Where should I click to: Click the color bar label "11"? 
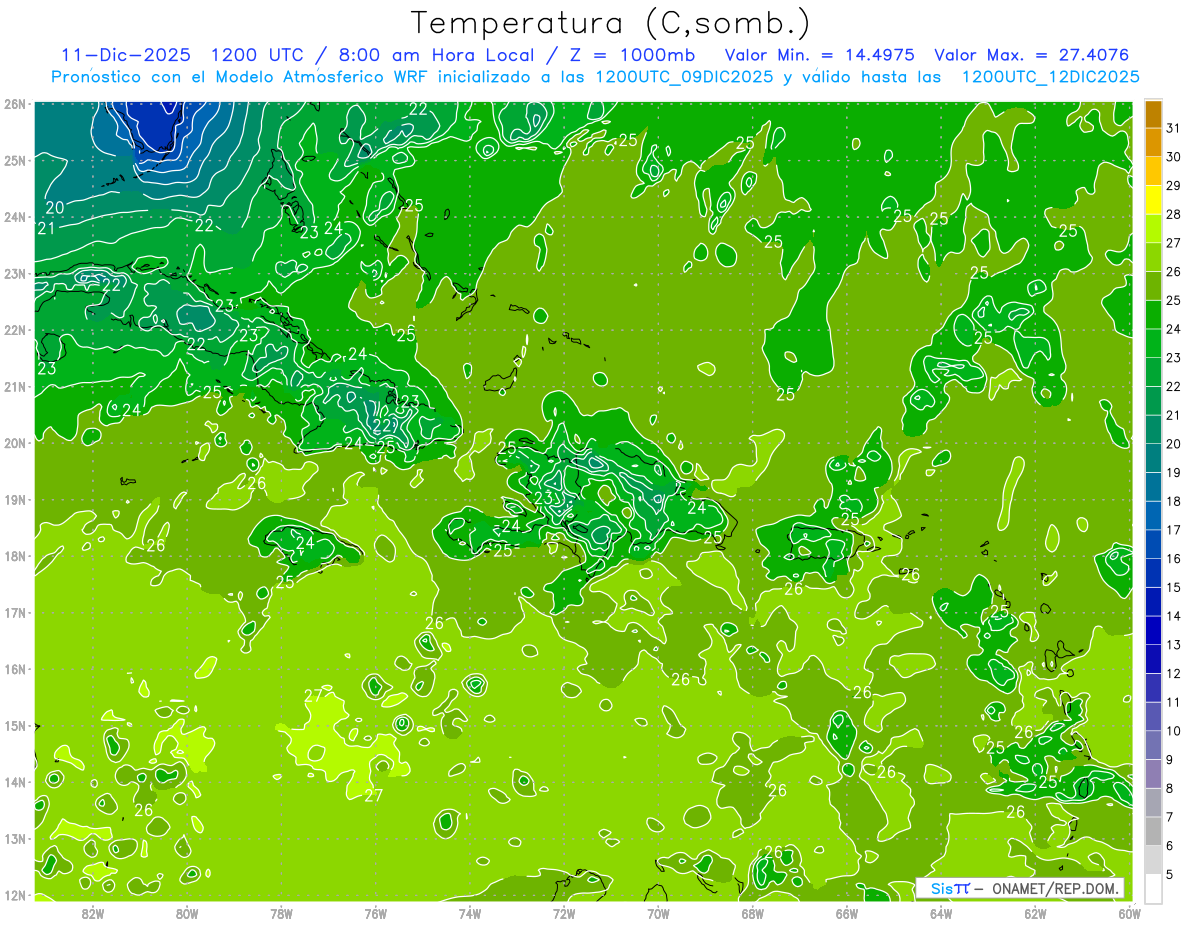coord(1174,703)
